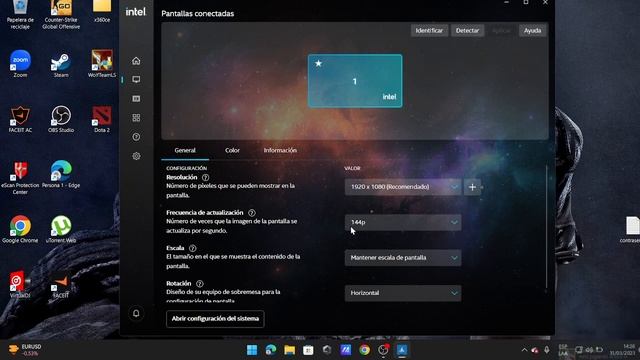The height and width of the screenshot is (360, 640).
Task: Open the Dota 2 desktop icon
Action: pos(102,119)
